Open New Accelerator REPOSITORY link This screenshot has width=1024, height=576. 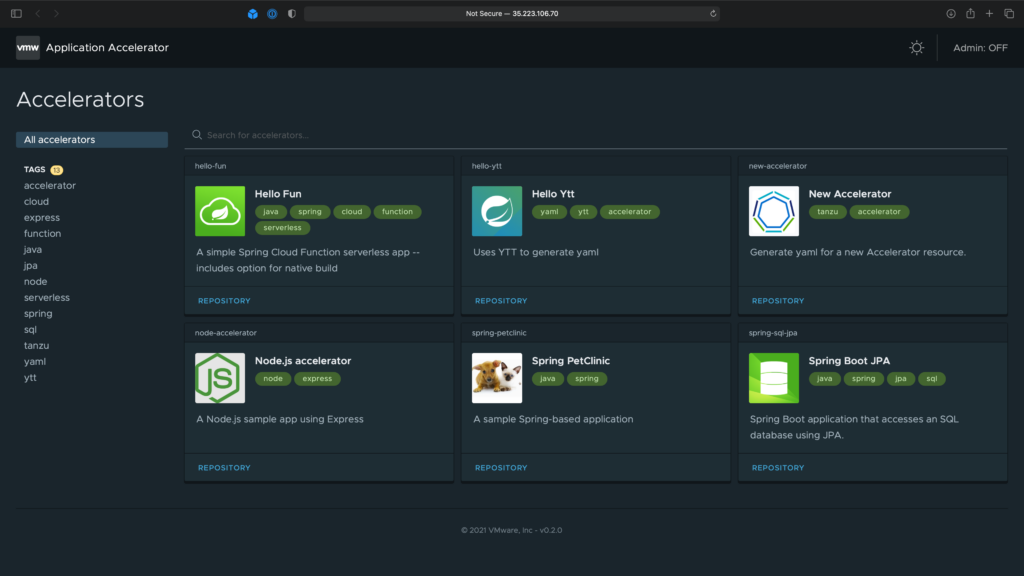778,301
